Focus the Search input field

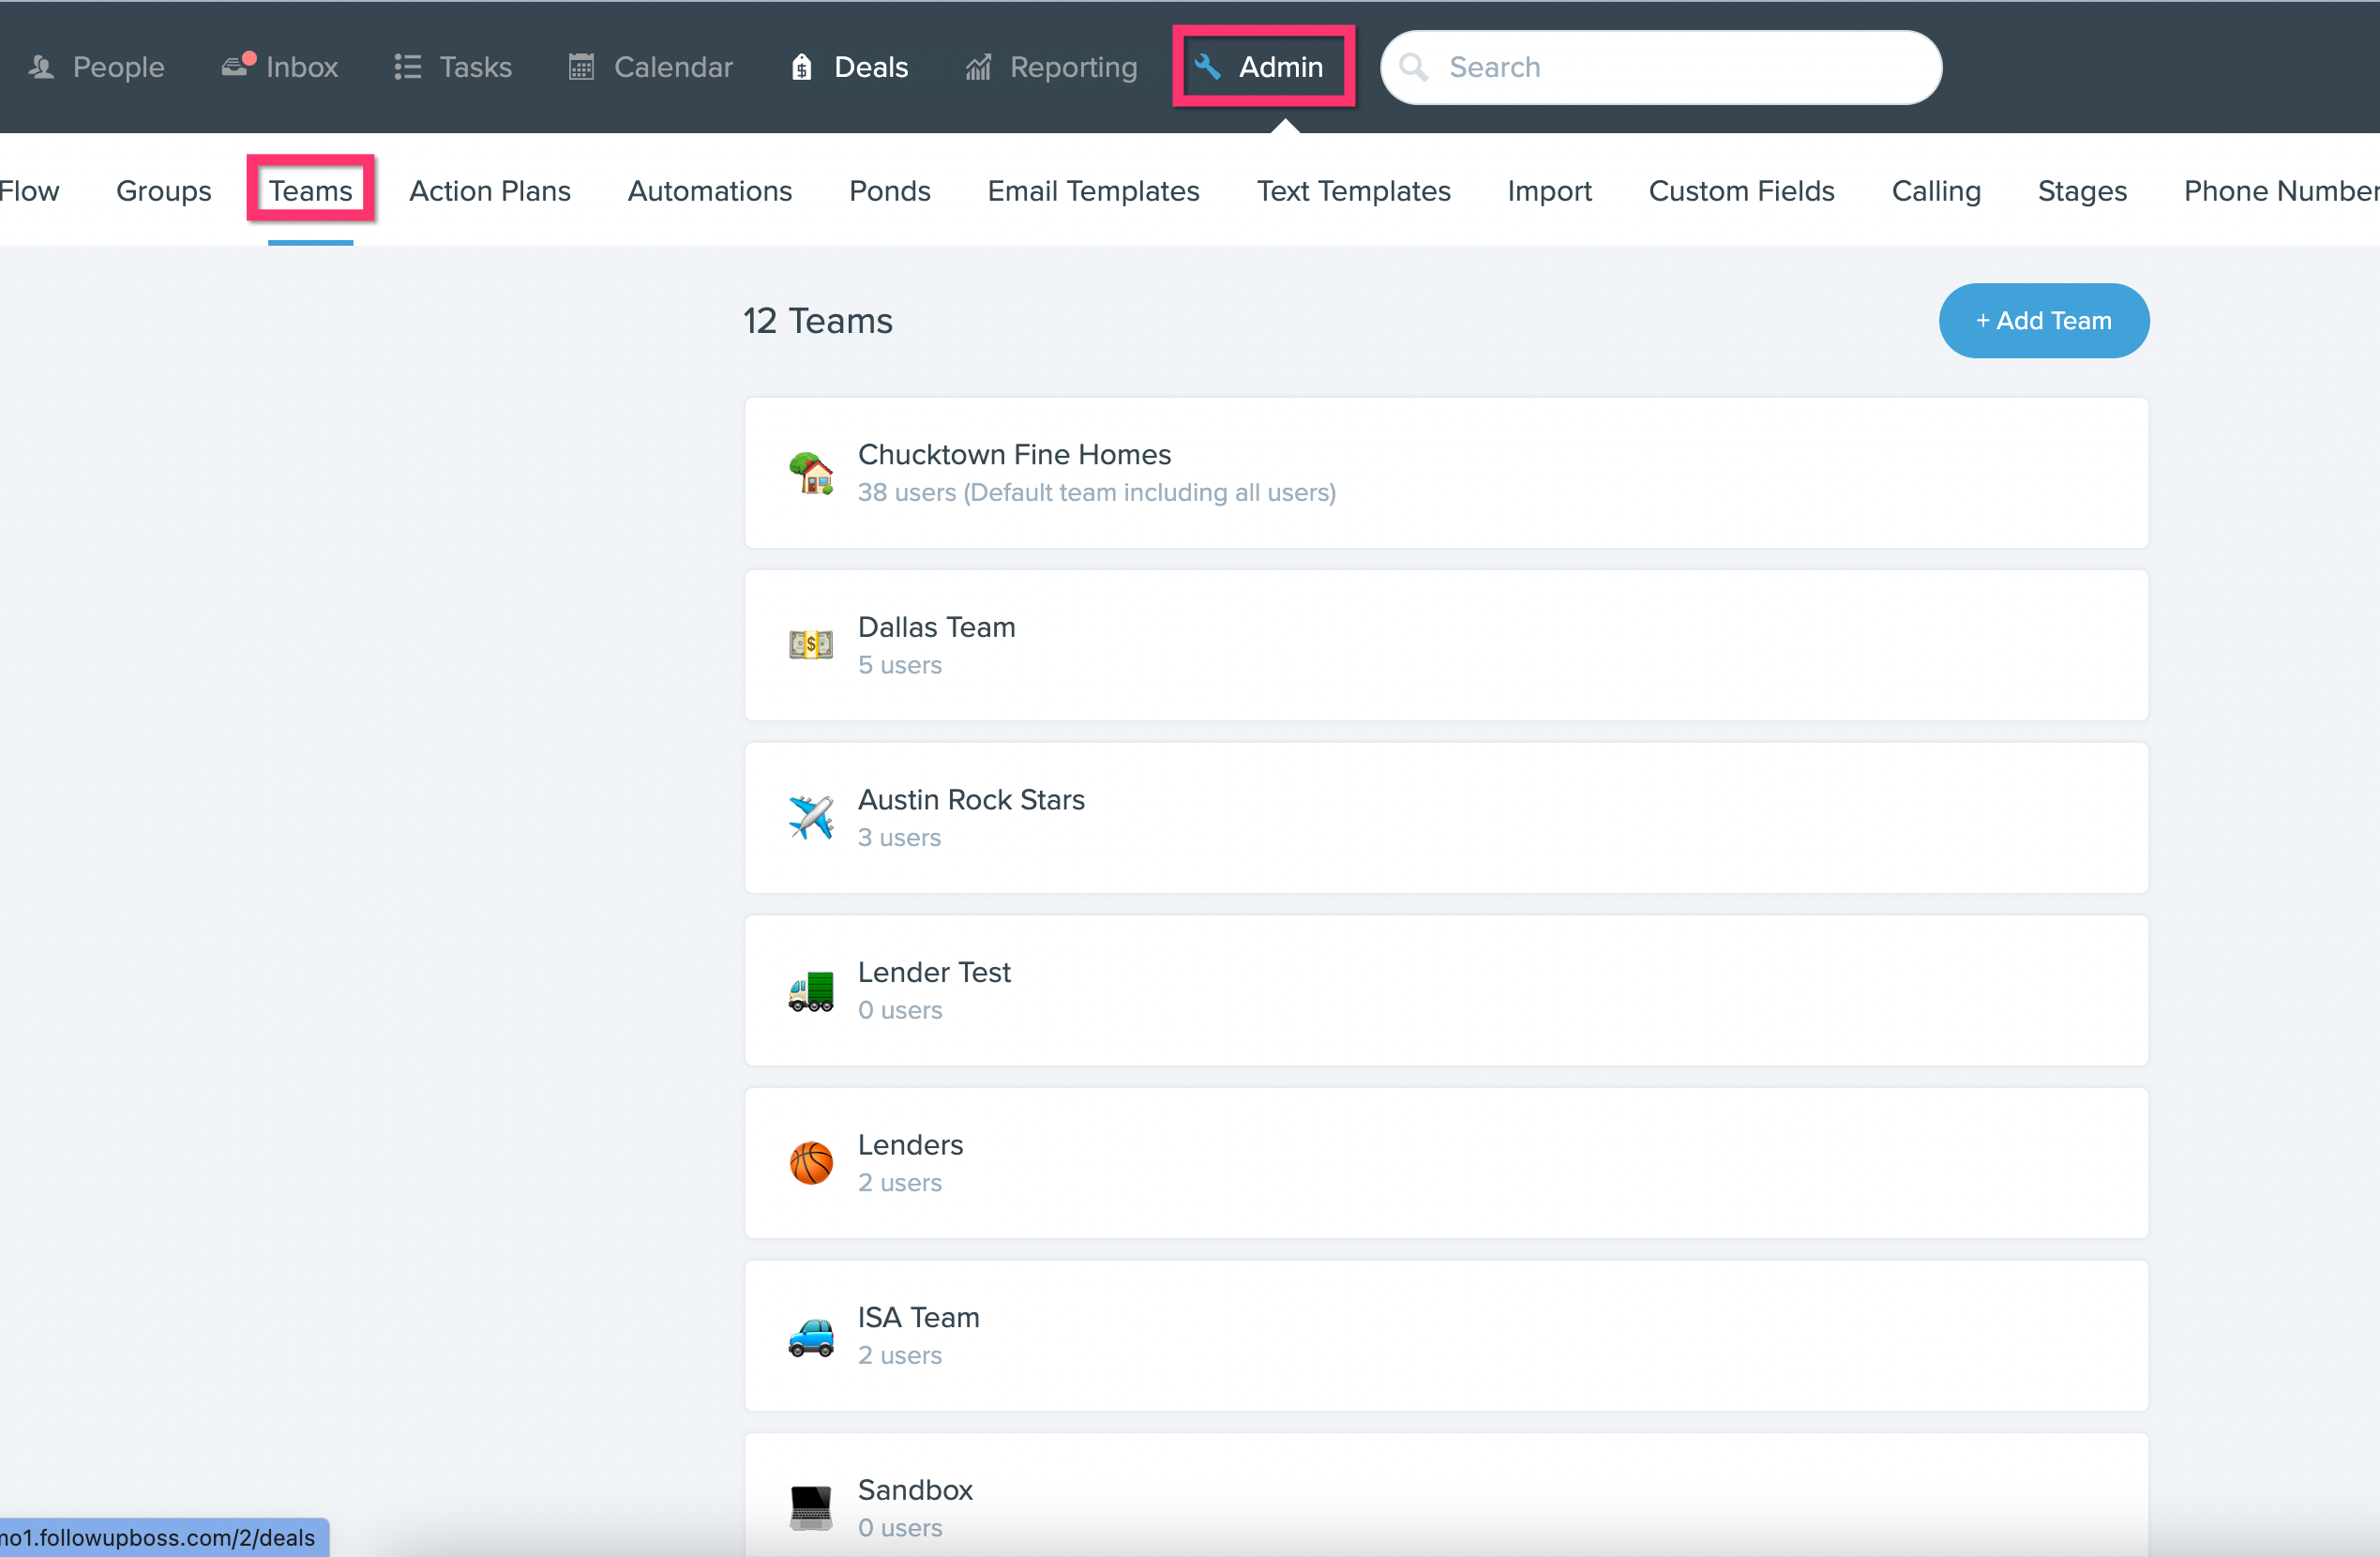[x=1661, y=67]
